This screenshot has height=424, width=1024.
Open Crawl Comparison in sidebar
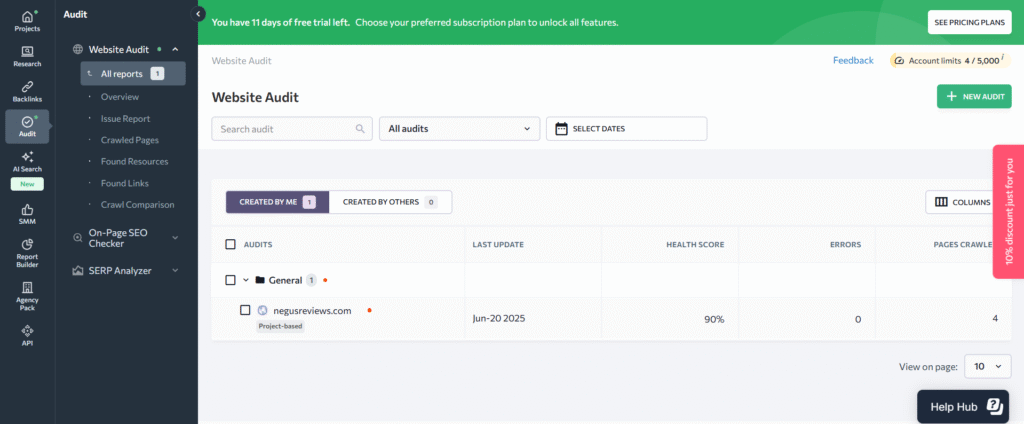click(x=138, y=204)
